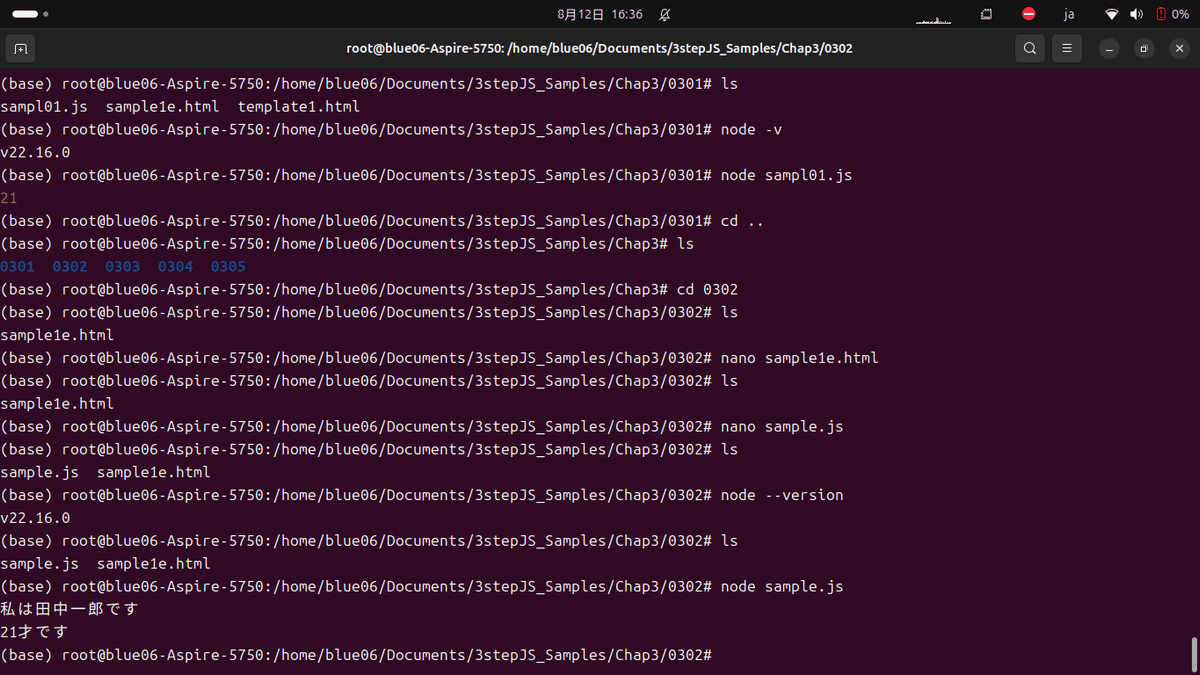The height and width of the screenshot is (675, 1200).
Task: Click the restore window button
Action: pyautogui.click(x=1143, y=48)
